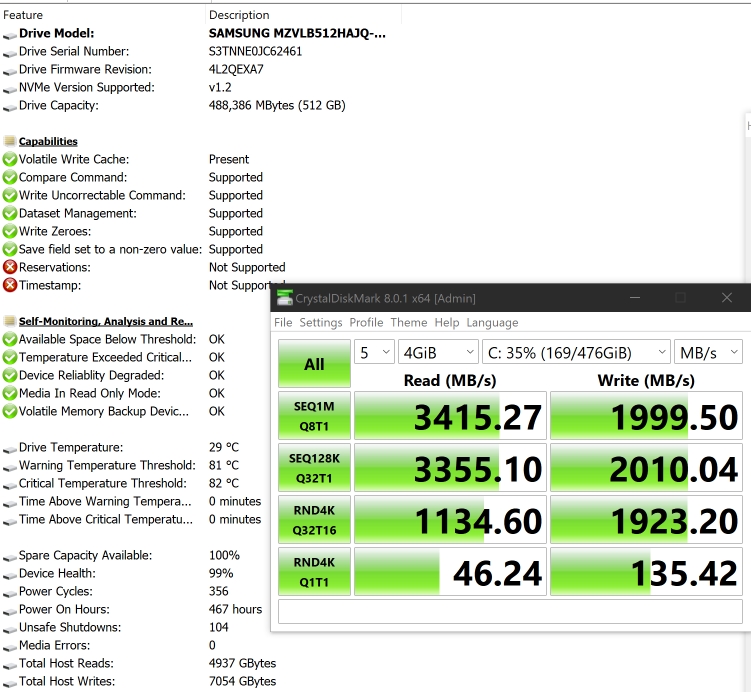Click drive icon next to Total Host Writes

pyautogui.click(x=10, y=683)
